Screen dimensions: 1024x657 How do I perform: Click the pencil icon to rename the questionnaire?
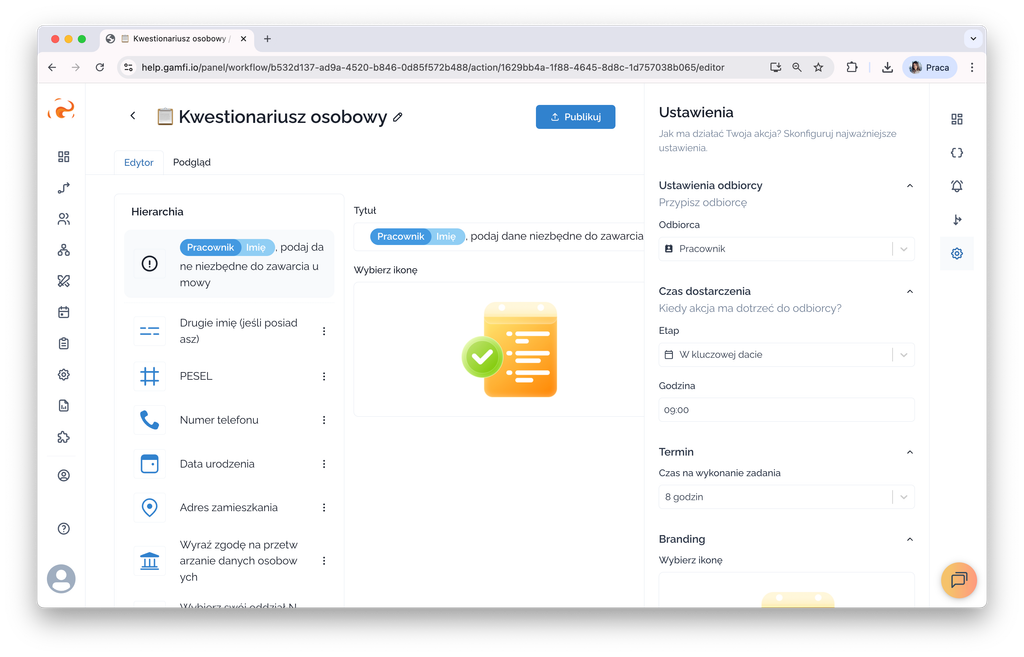tap(398, 117)
